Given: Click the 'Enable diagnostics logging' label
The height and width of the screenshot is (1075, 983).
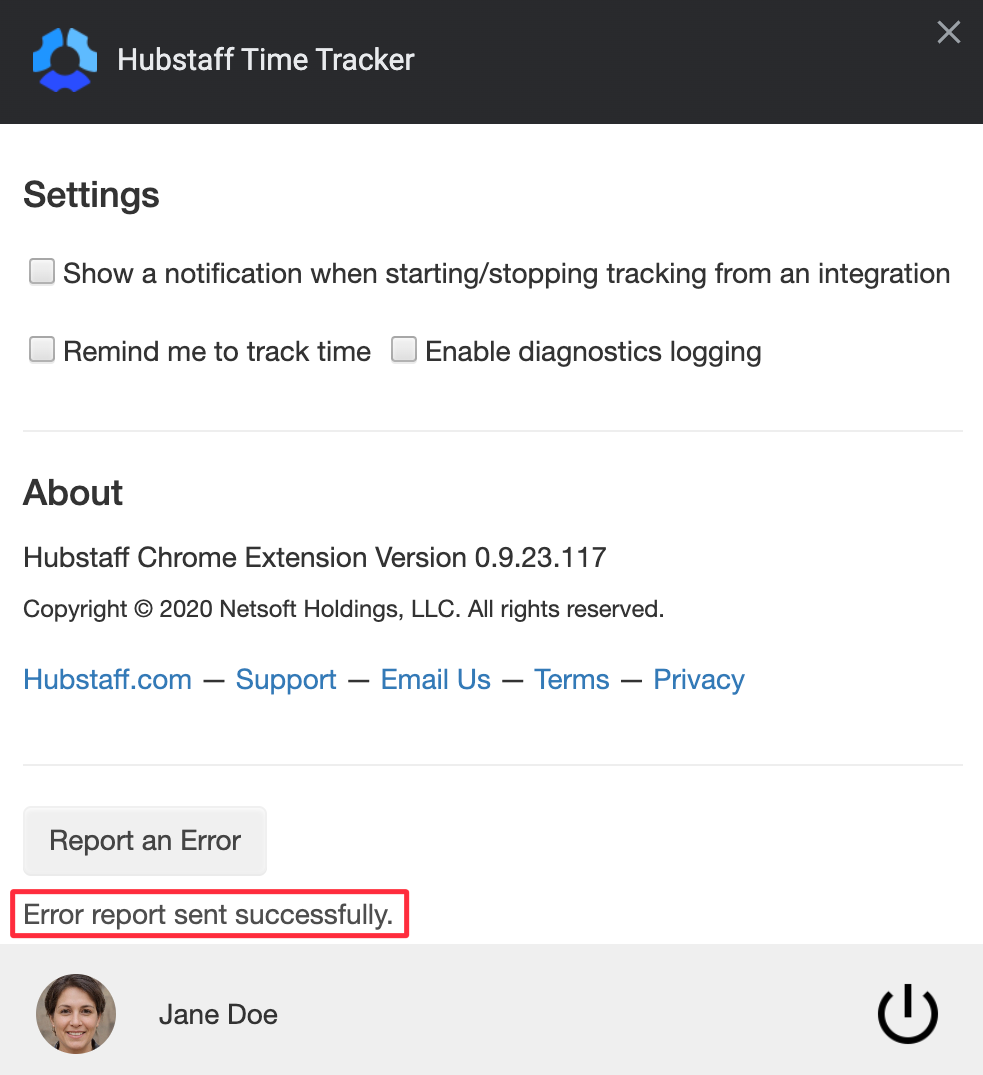Looking at the screenshot, I should coord(593,352).
